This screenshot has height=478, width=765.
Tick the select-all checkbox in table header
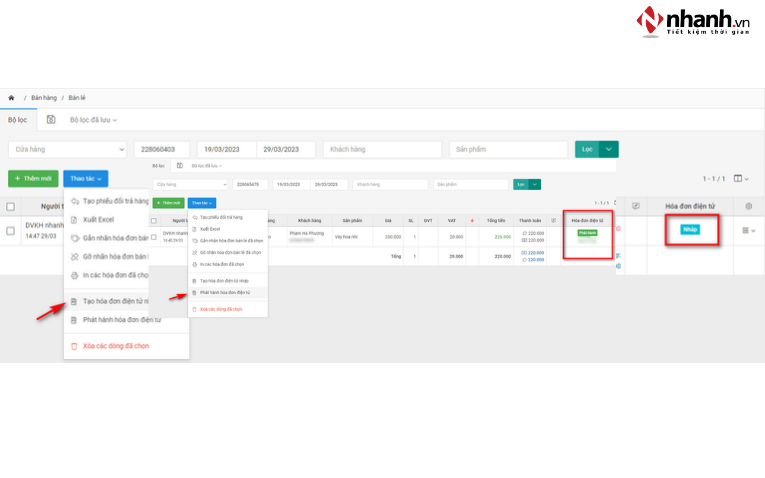click(x=10, y=207)
